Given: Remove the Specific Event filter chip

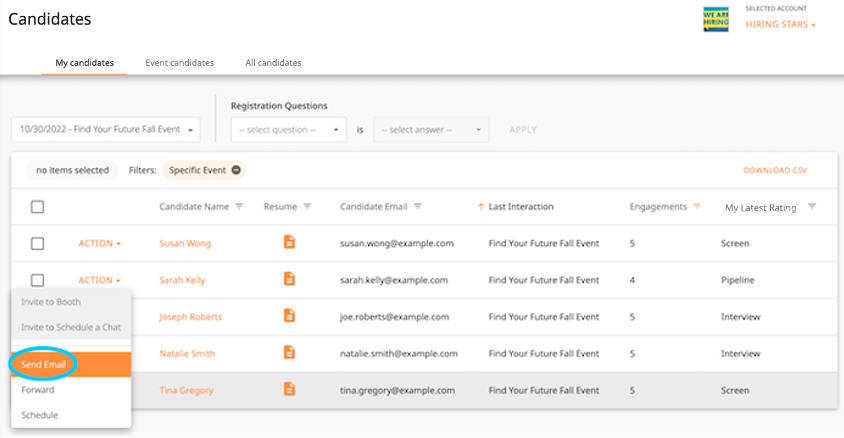Looking at the screenshot, I should (x=236, y=170).
